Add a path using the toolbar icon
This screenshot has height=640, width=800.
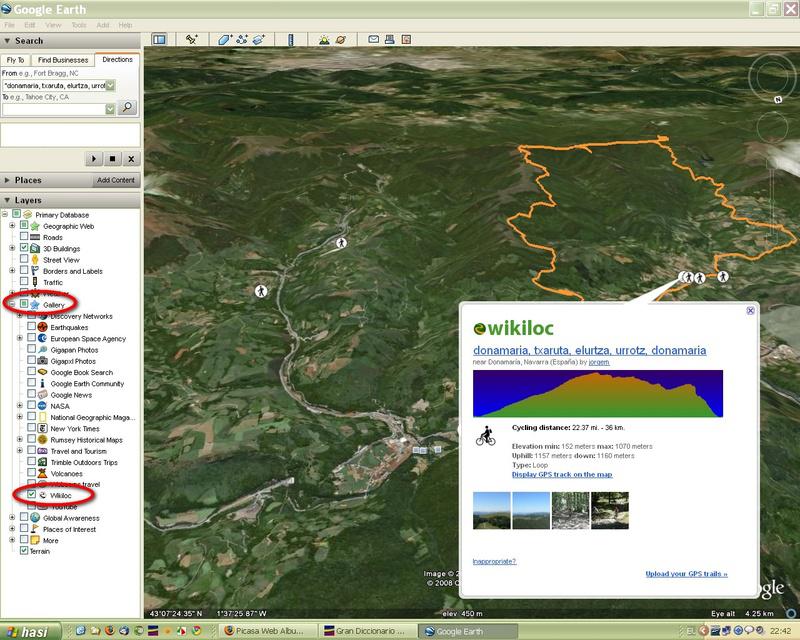(242, 39)
